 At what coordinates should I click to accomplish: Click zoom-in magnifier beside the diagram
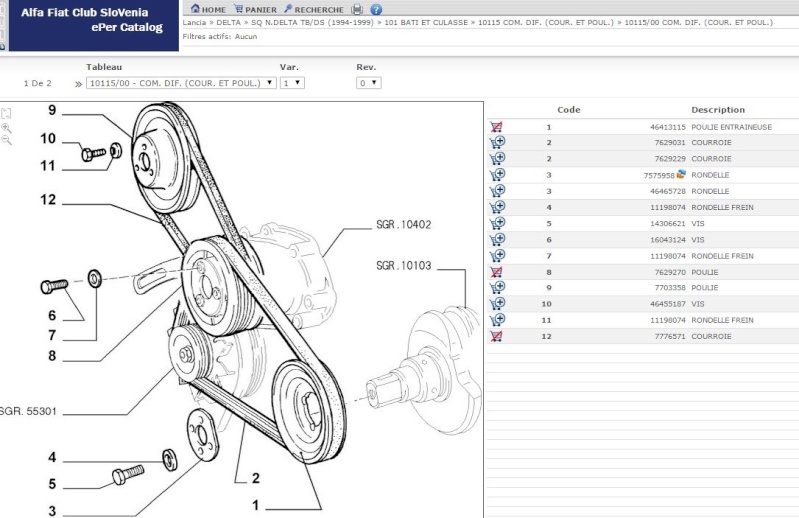[x=6, y=128]
